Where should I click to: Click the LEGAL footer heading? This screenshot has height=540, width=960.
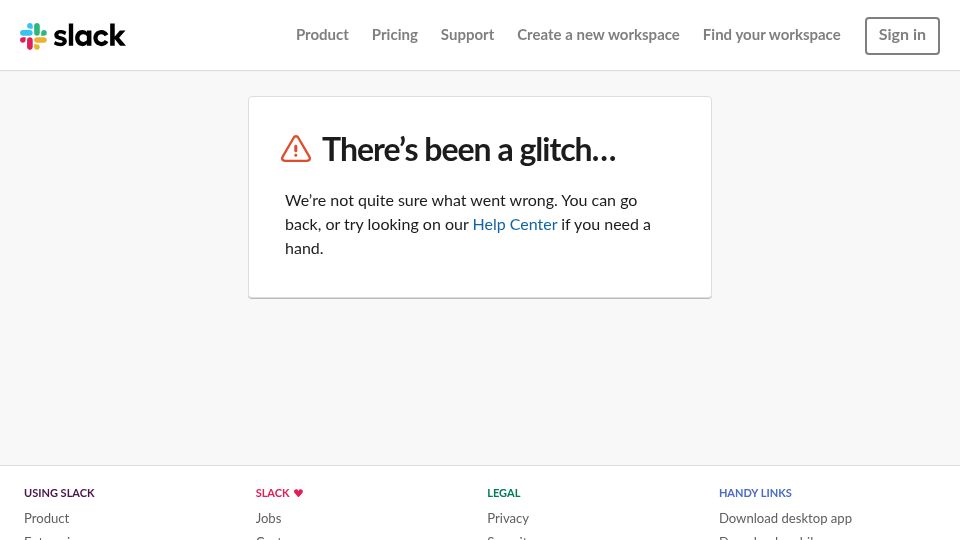pyautogui.click(x=504, y=493)
